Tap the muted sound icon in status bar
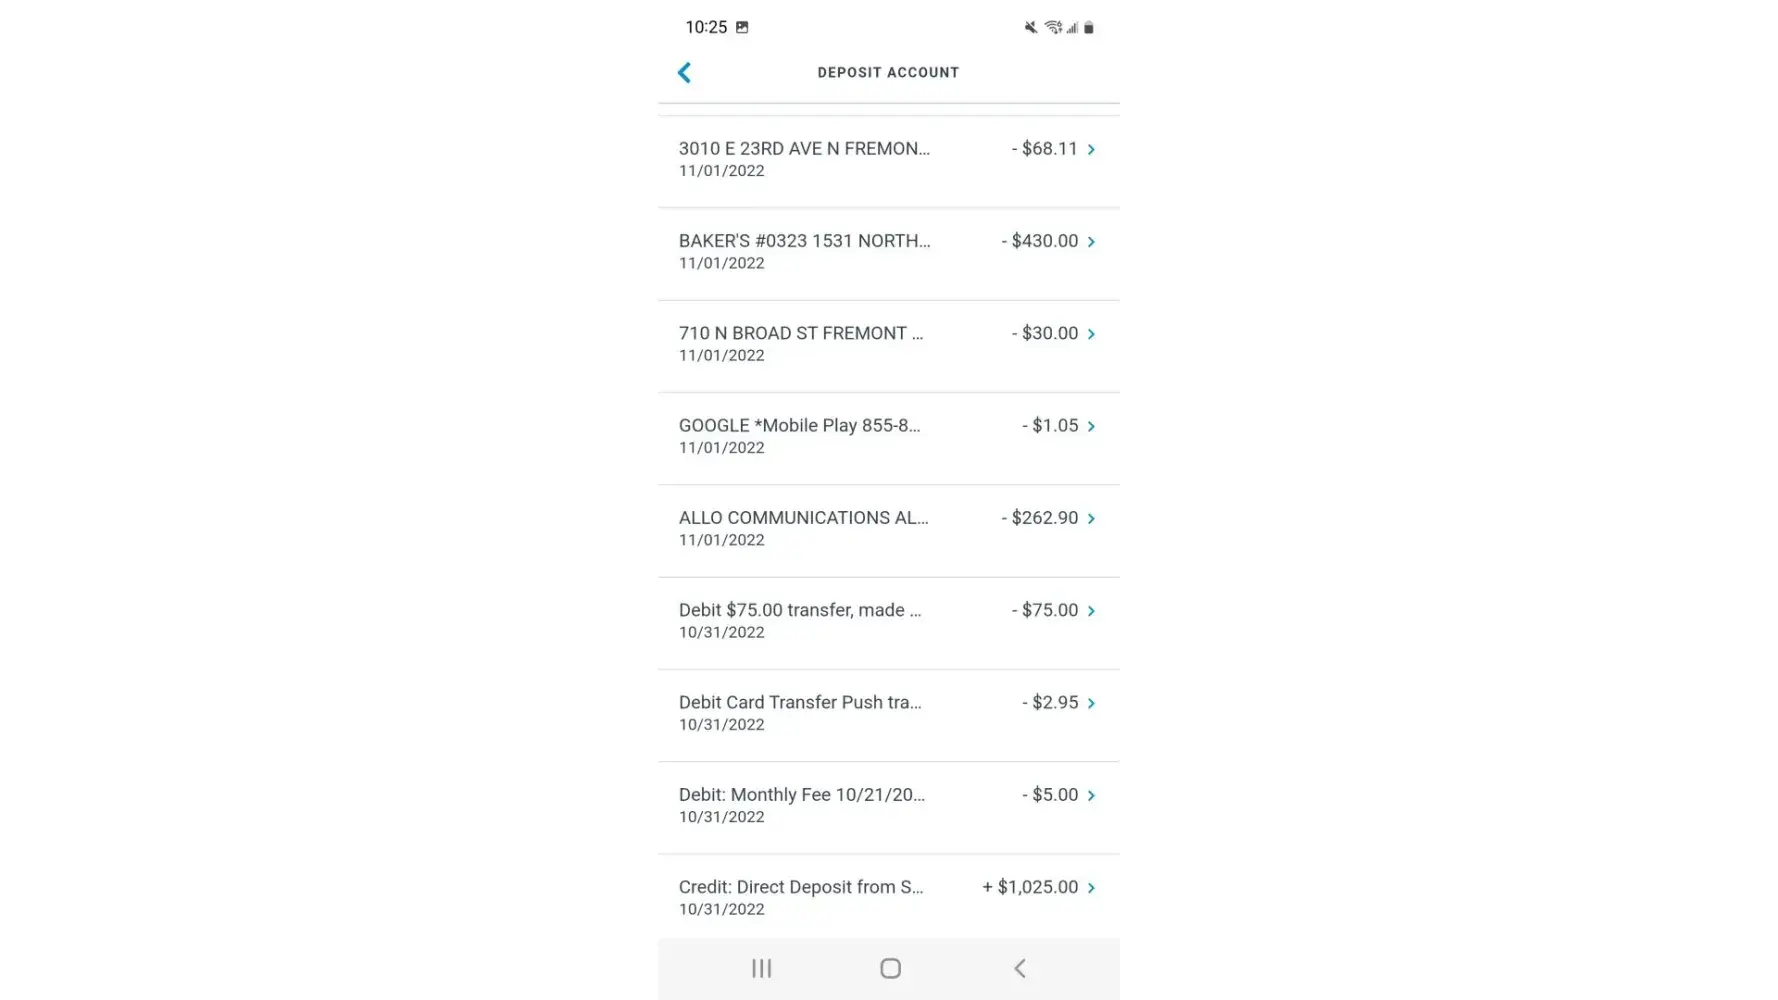1778x1000 pixels. click(x=1031, y=27)
